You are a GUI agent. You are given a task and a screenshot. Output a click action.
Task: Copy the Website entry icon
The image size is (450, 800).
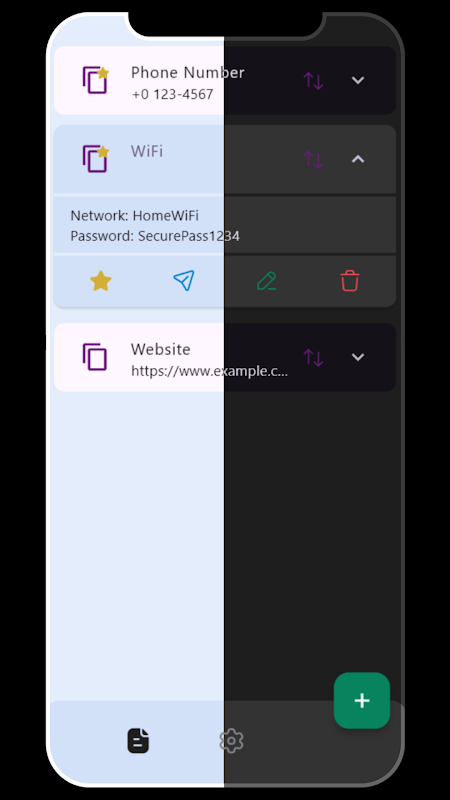click(x=95, y=357)
